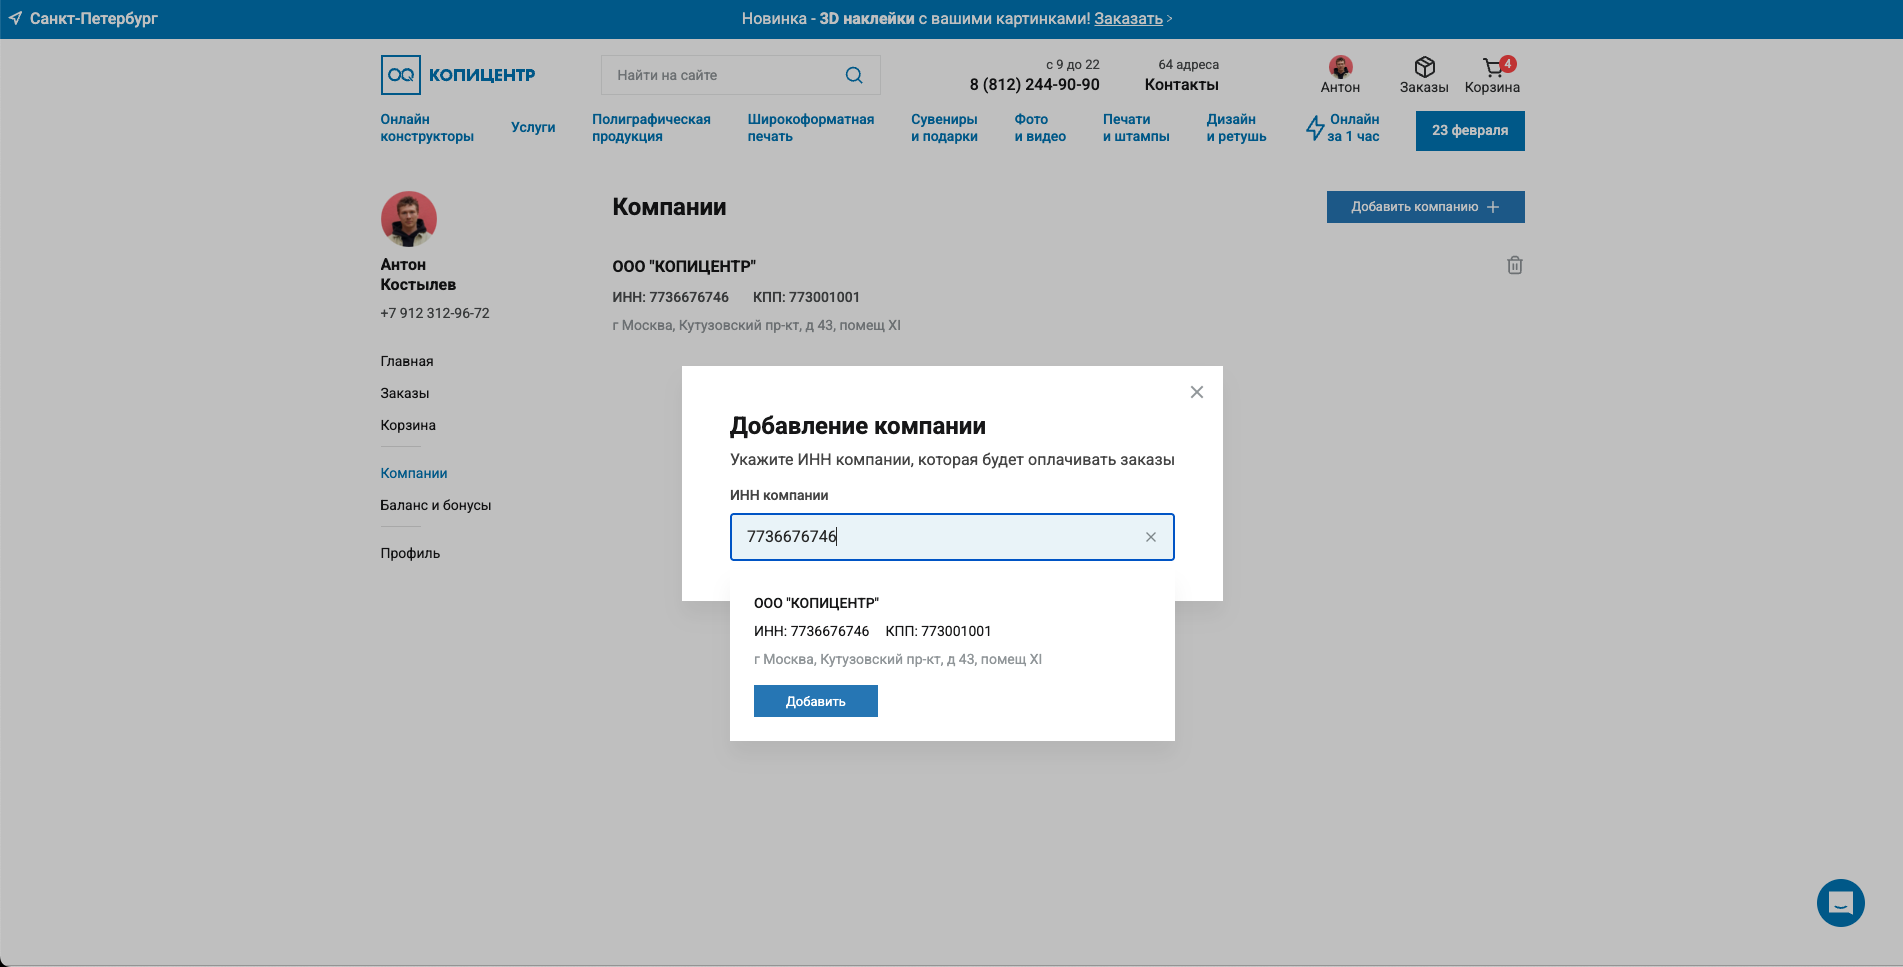The image size is (1903, 967).
Task: Go to Баланс и бонусы section
Action: click(x=435, y=505)
